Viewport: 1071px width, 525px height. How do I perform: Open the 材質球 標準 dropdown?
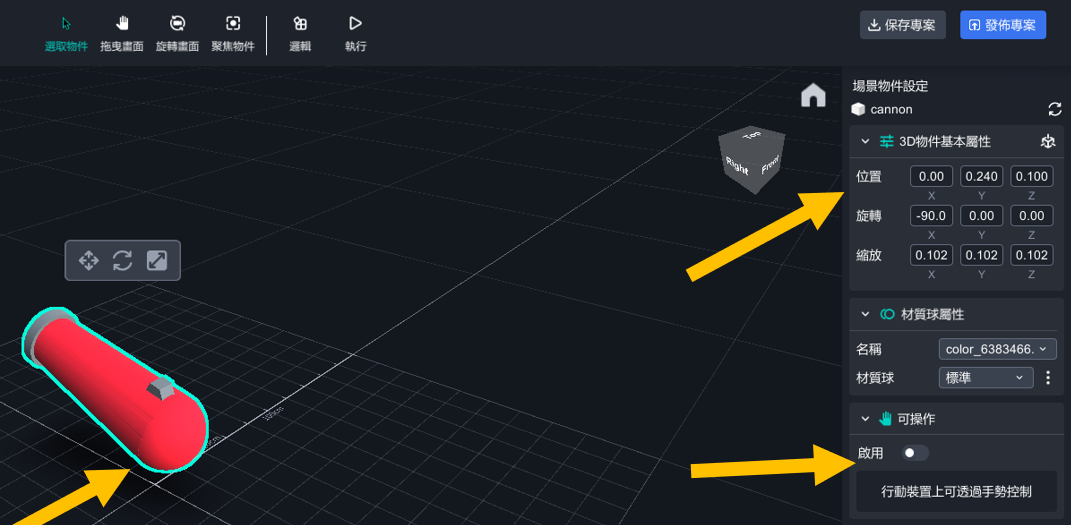pyautogui.click(x=986, y=378)
